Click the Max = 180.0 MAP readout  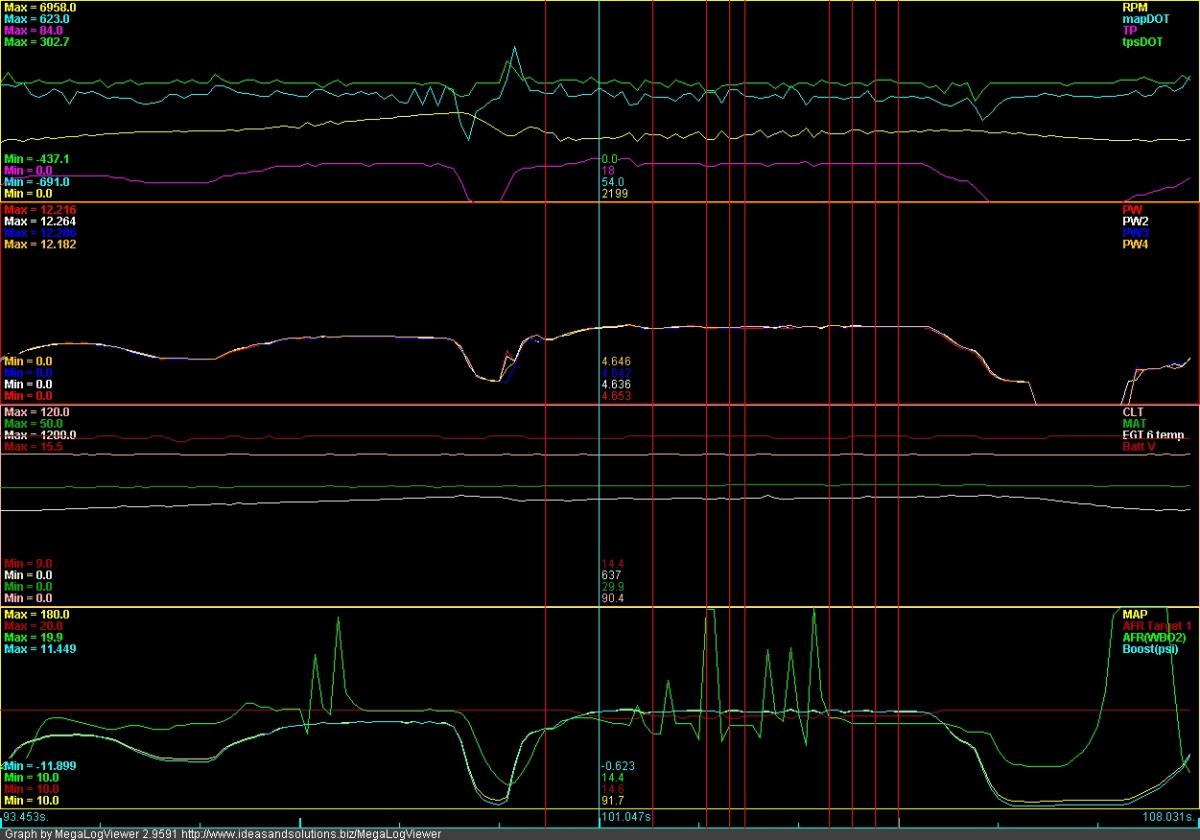36,614
